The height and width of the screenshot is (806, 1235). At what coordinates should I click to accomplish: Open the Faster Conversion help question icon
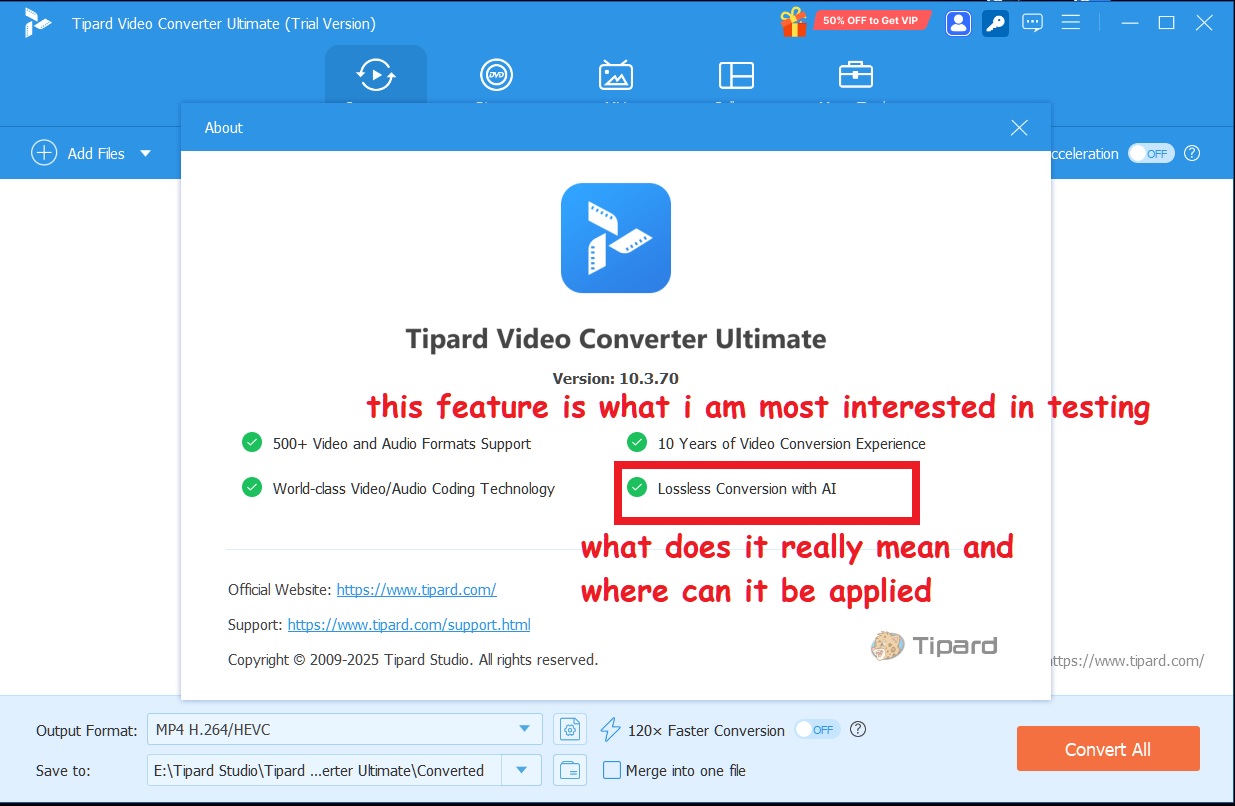pyautogui.click(x=857, y=729)
